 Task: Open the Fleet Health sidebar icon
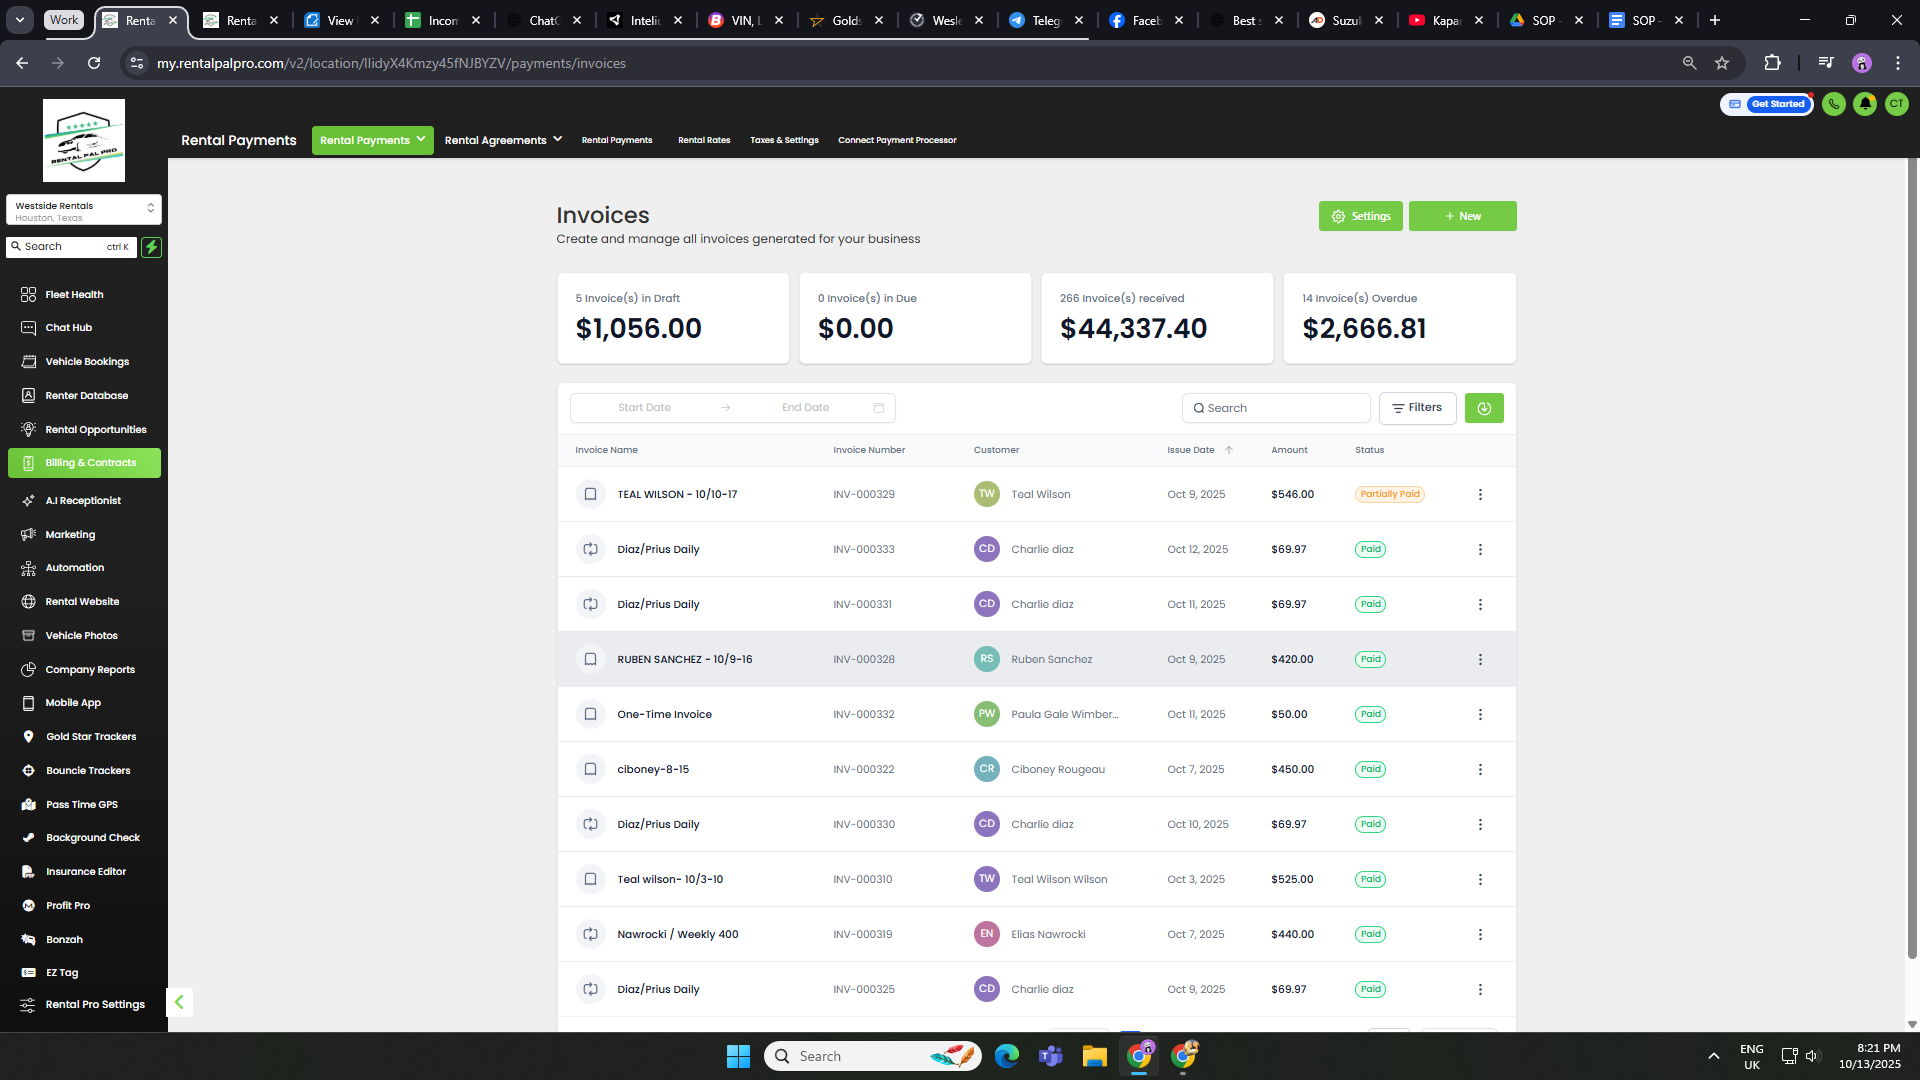28,294
